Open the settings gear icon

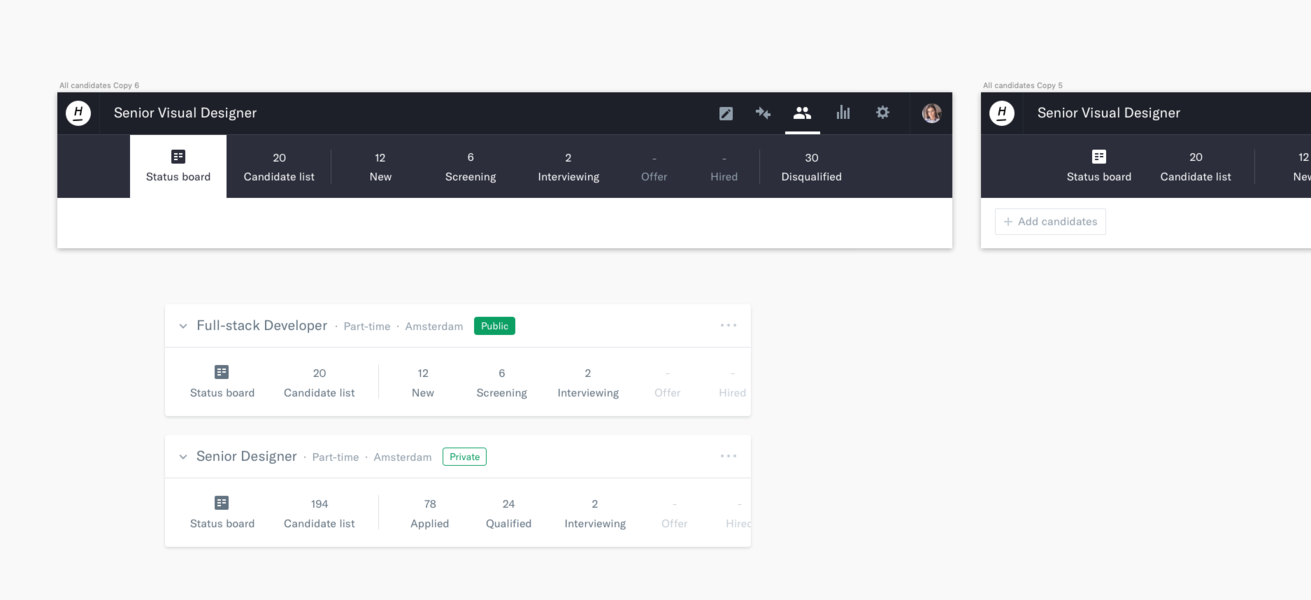[882, 113]
